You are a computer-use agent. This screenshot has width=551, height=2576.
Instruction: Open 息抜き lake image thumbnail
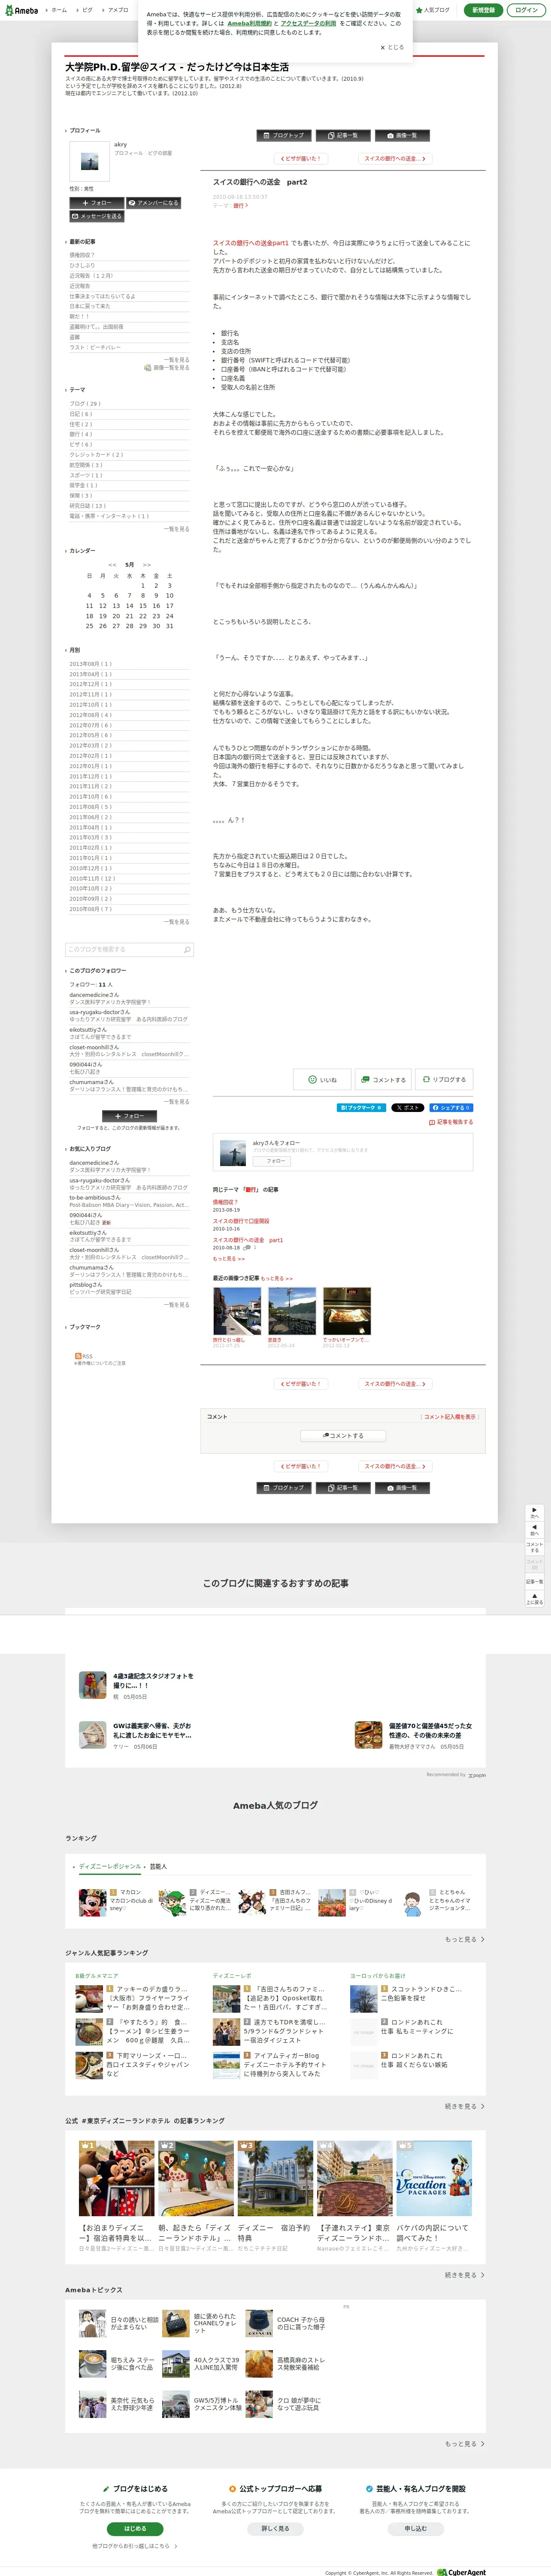[292, 1311]
